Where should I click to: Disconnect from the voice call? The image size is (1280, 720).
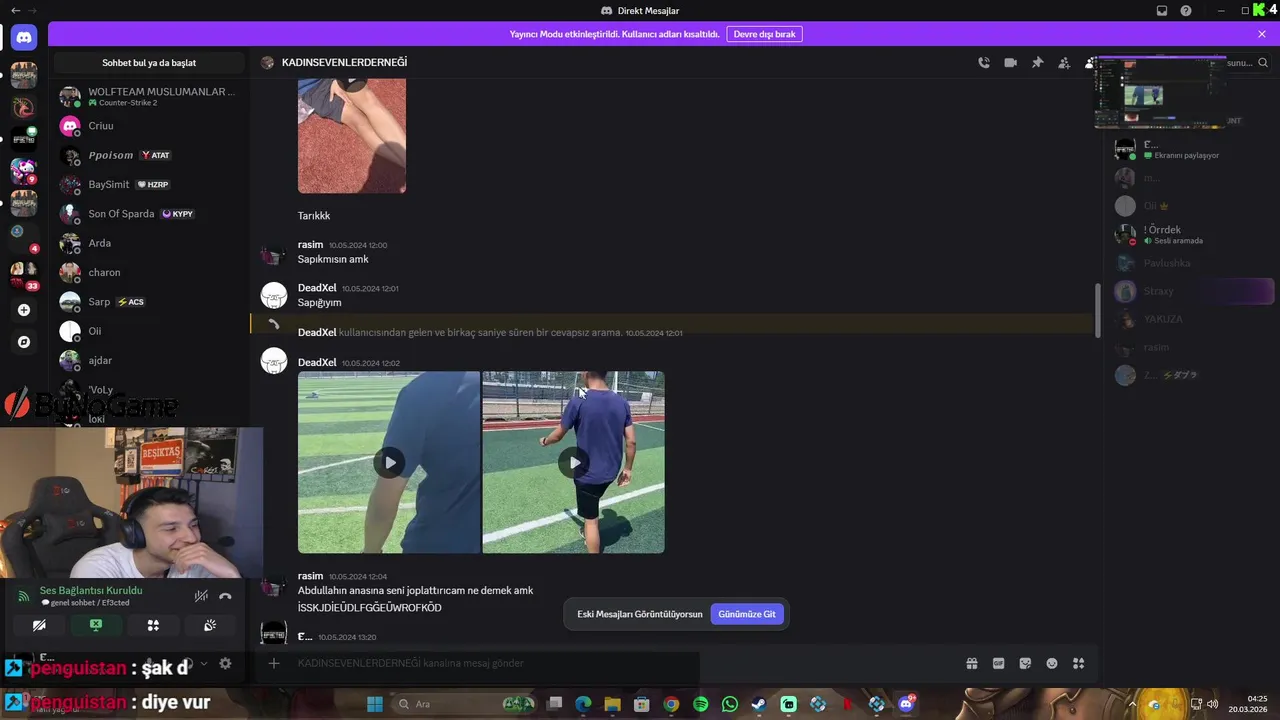225,596
